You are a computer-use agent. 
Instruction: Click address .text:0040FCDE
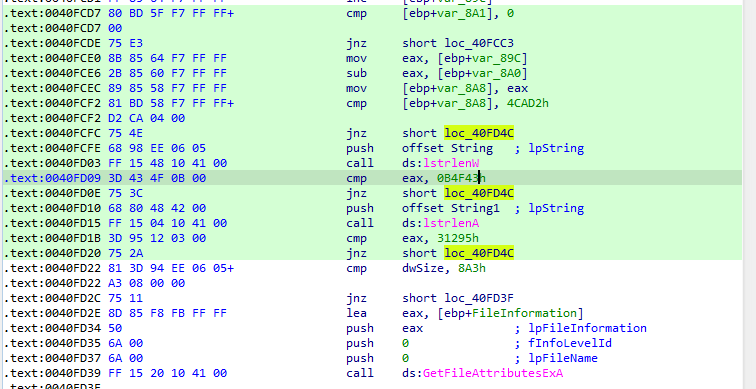pos(52,43)
